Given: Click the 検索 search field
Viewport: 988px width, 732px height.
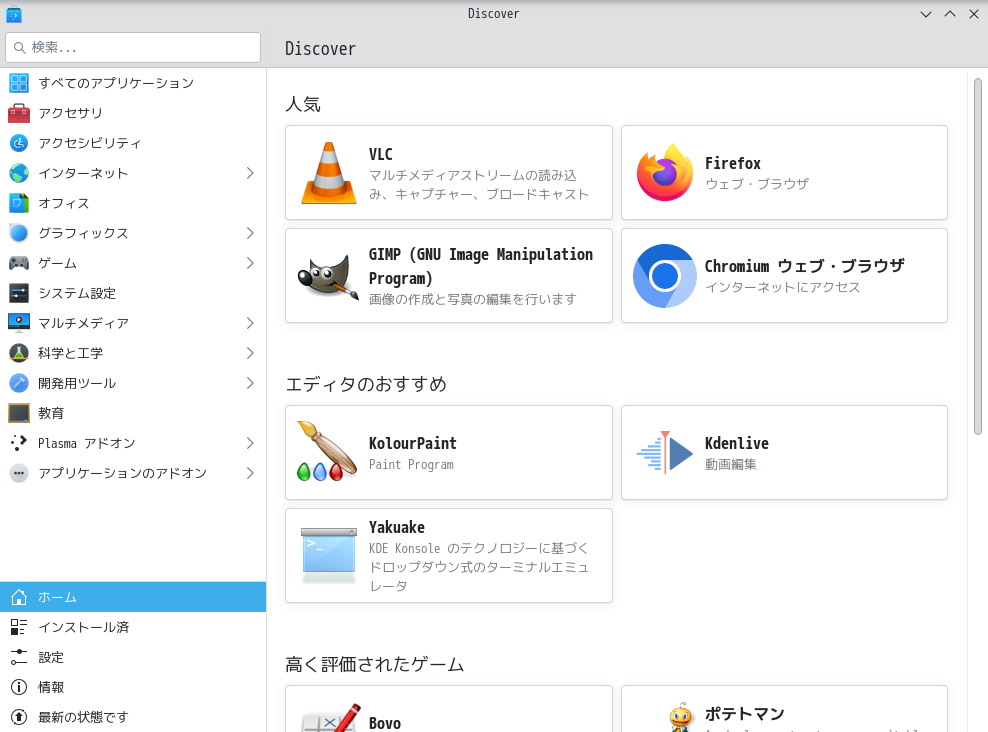Looking at the screenshot, I should (x=132, y=47).
